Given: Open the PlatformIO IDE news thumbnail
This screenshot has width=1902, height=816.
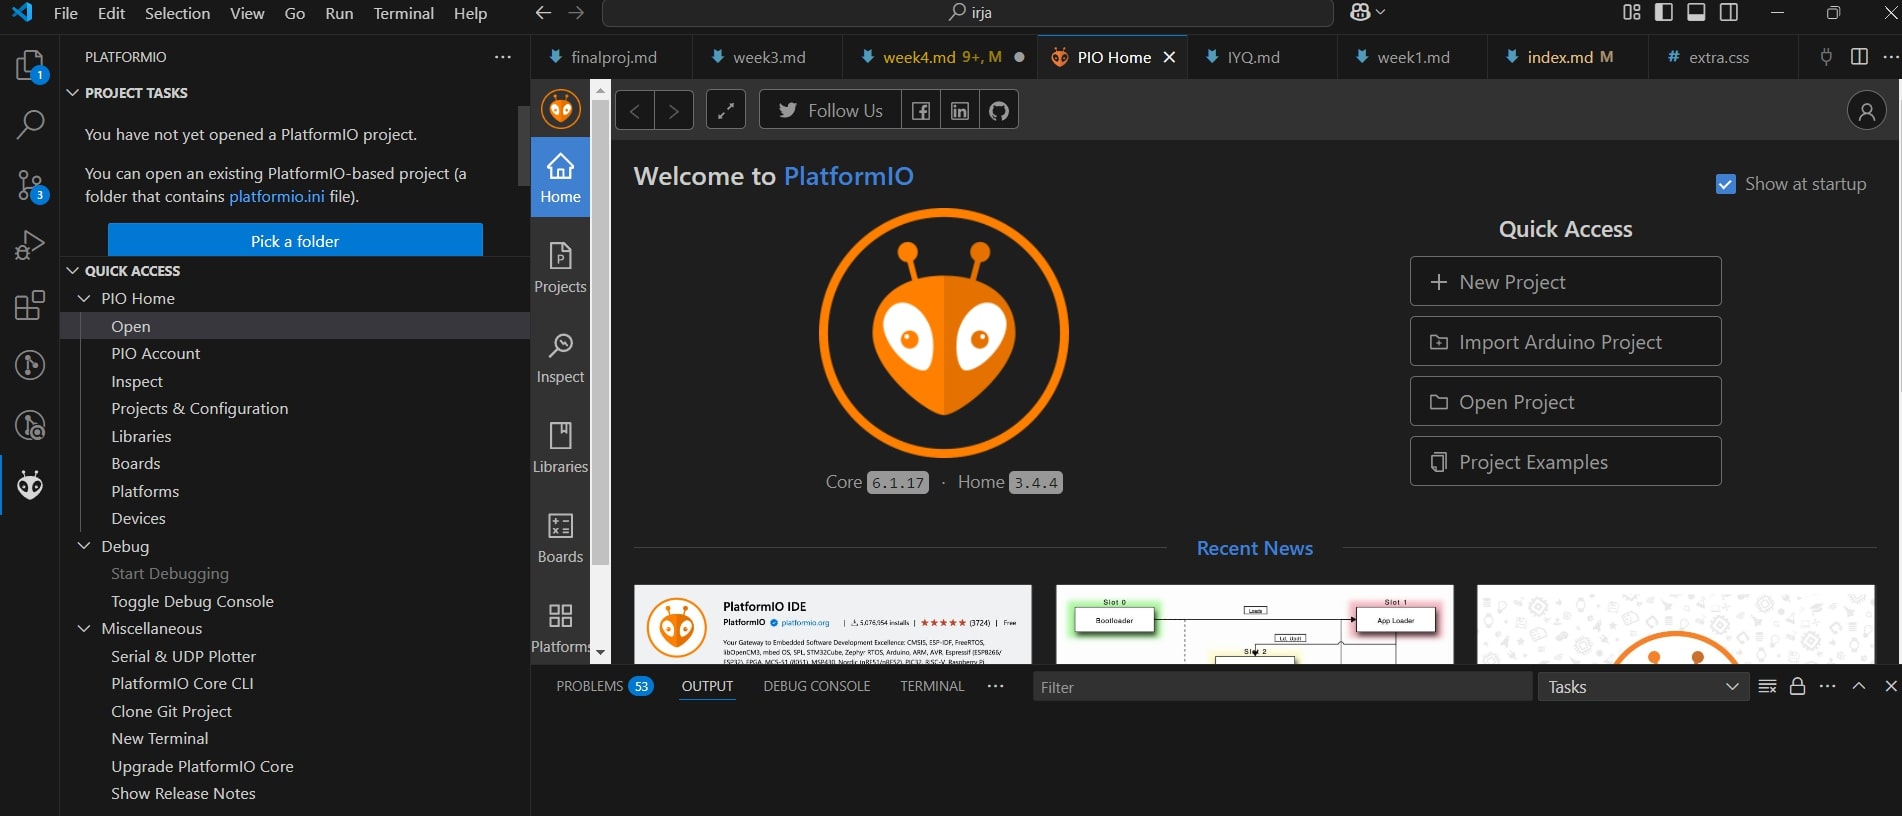Looking at the screenshot, I should point(832,625).
